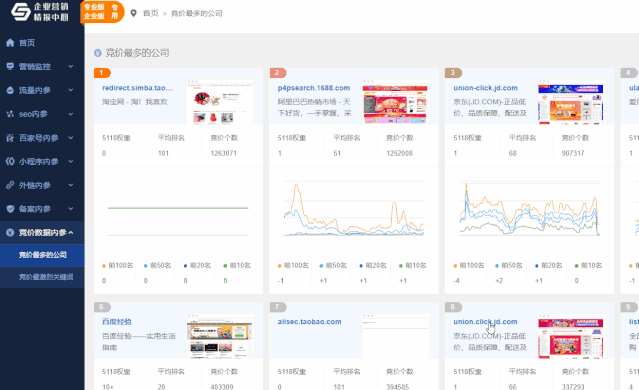The height and width of the screenshot is (390, 639).
Task: Click the JD site thumbnail in card 3
Action: tap(571, 102)
